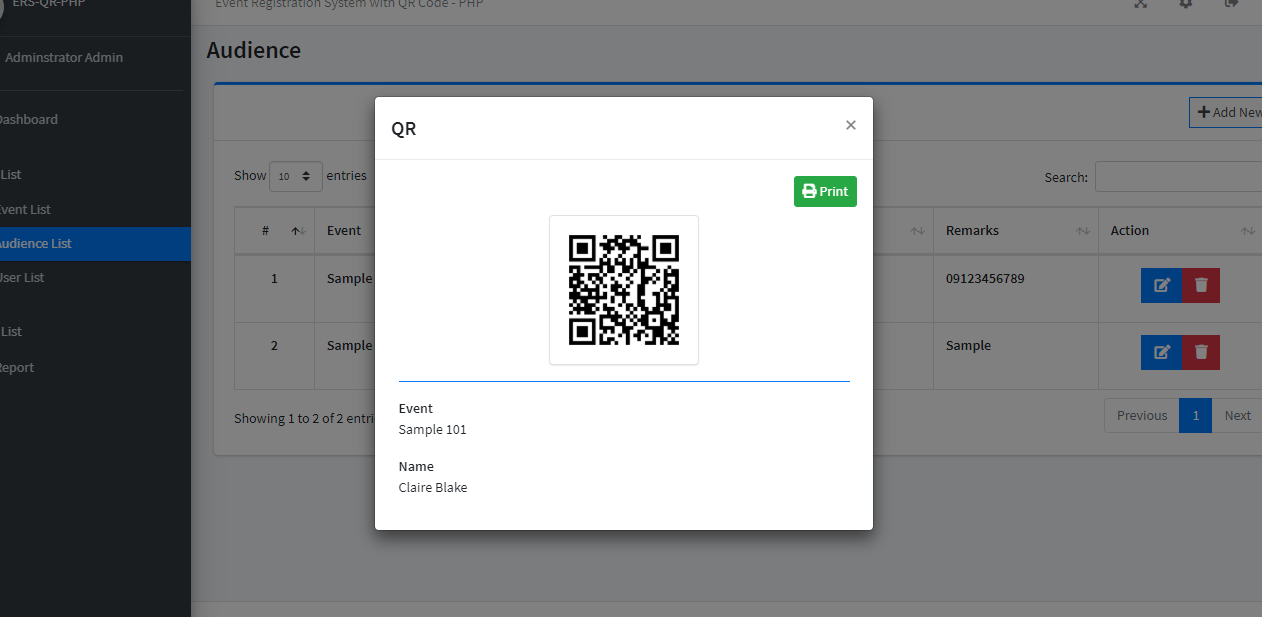Select the 'Sample 101' event text
Screen dimensions: 1262x617
click(432, 430)
